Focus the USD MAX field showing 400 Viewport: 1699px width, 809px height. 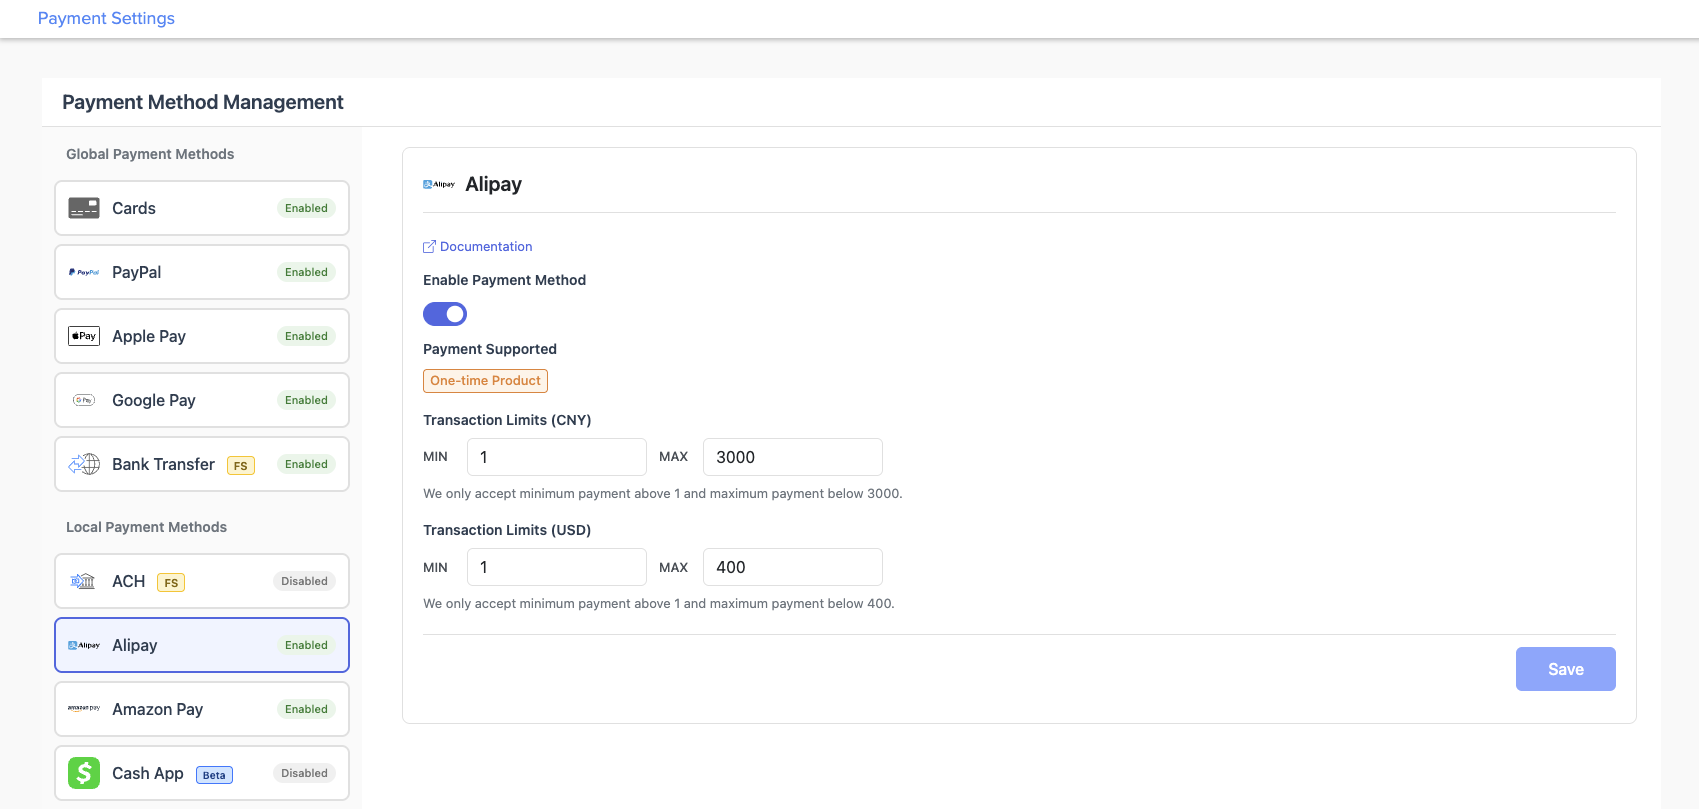tap(793, 567)
